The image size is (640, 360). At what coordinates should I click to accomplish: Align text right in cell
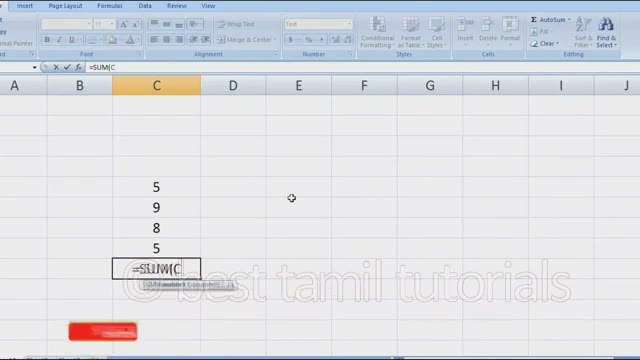pos(179,40)
